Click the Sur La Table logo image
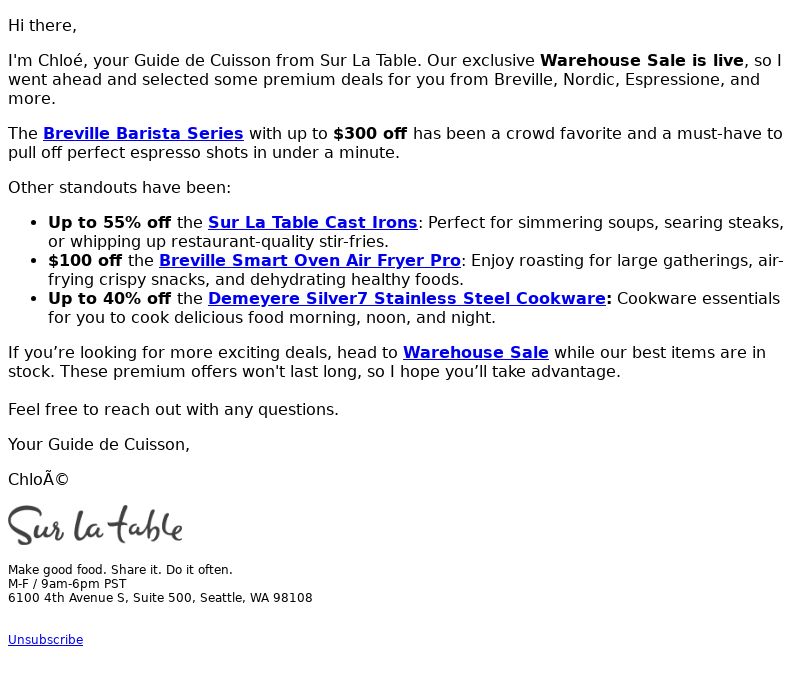 point(95,525)
